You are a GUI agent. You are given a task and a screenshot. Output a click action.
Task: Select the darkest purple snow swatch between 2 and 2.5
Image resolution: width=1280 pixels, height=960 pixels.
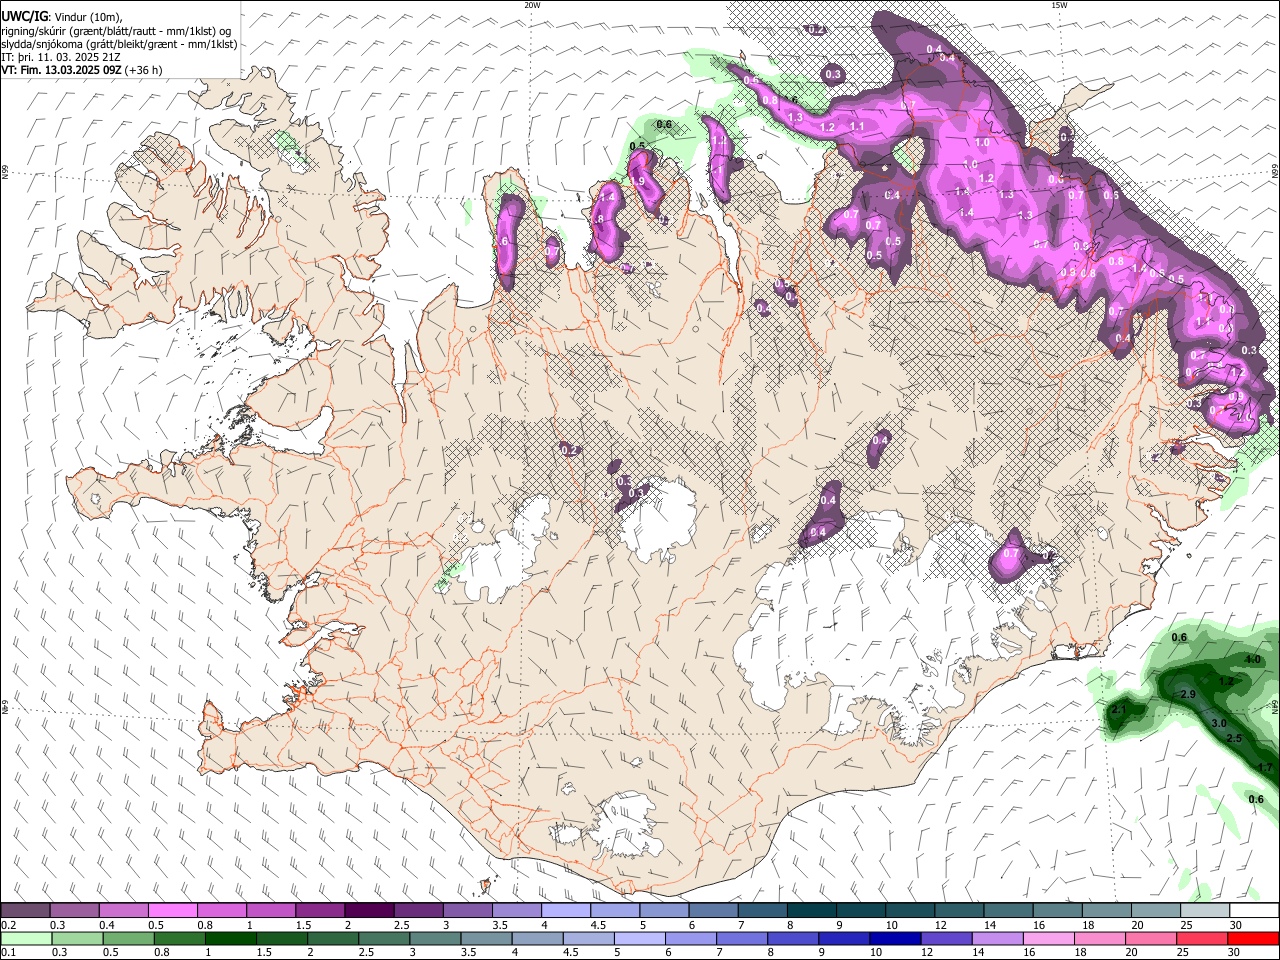368,911
